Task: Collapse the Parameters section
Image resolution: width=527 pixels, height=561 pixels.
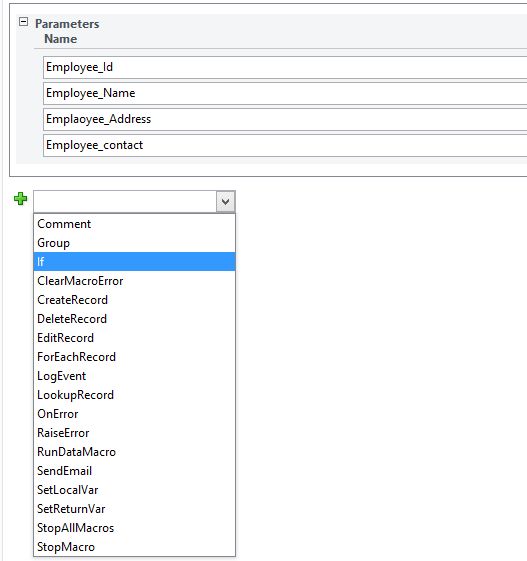Action: [23, 22]
